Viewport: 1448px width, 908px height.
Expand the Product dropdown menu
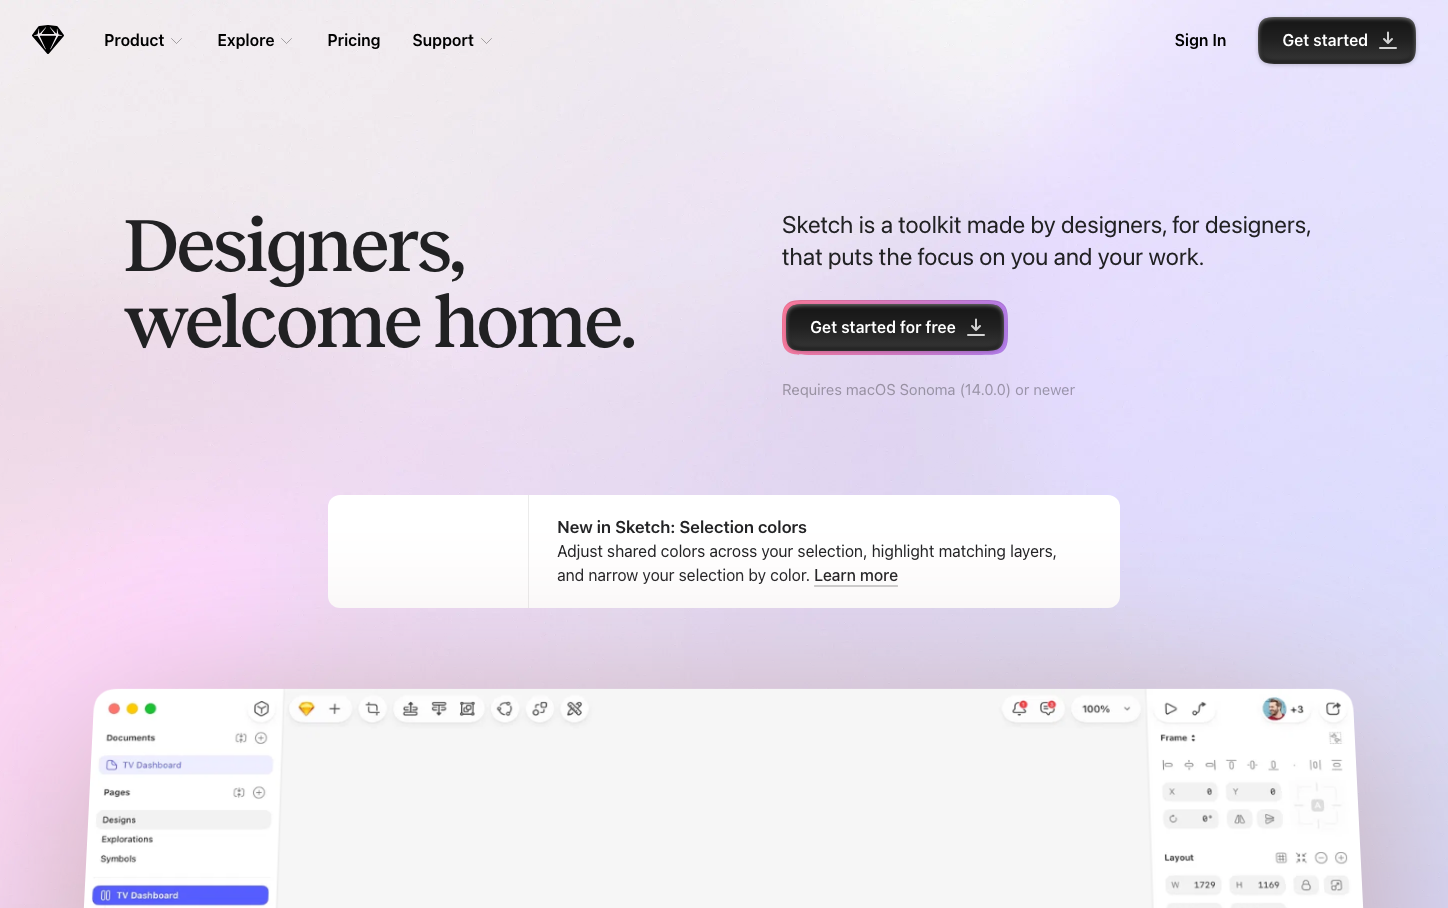click(x=143, y=41)
